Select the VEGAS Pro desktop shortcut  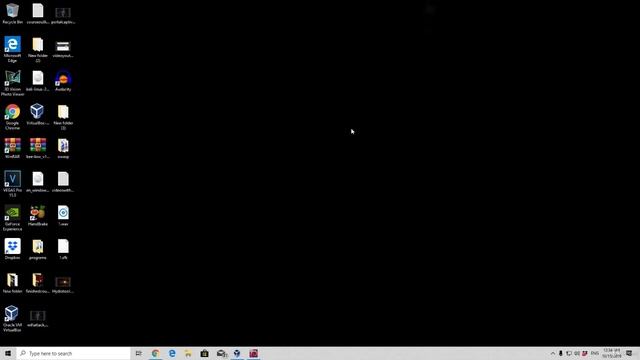click(12, 184)
